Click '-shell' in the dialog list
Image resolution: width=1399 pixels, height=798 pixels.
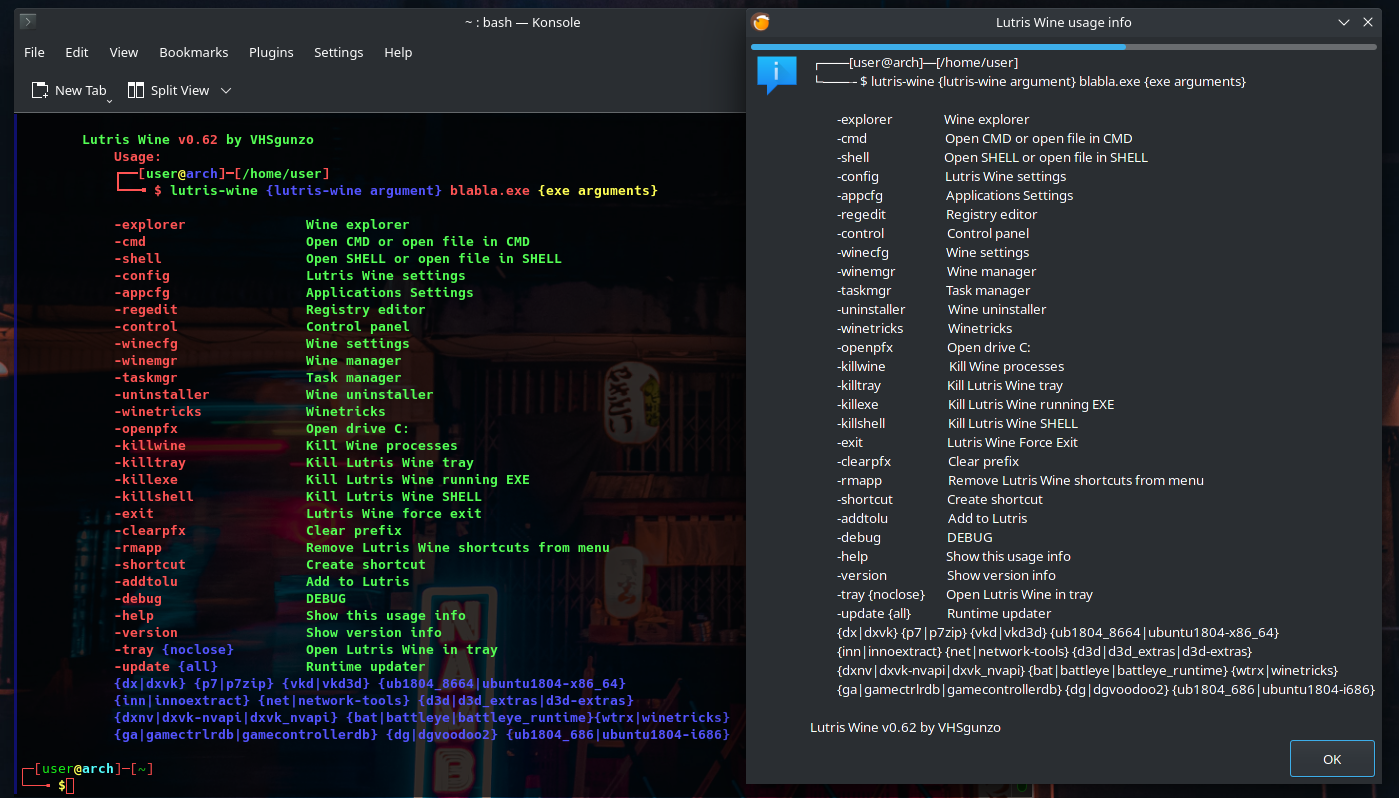[853, 157]
